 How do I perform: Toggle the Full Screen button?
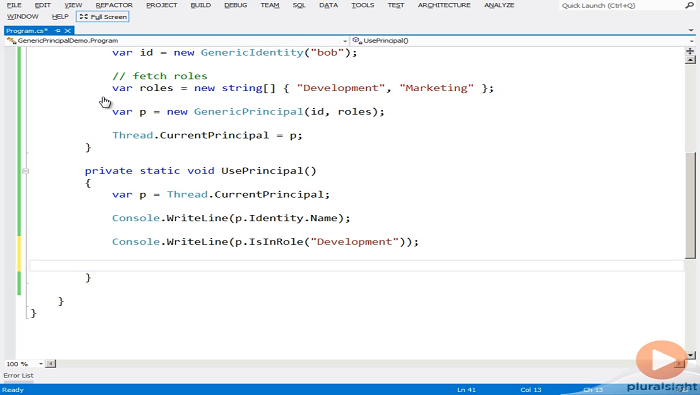pyautogui.click(x=103, y=17)
